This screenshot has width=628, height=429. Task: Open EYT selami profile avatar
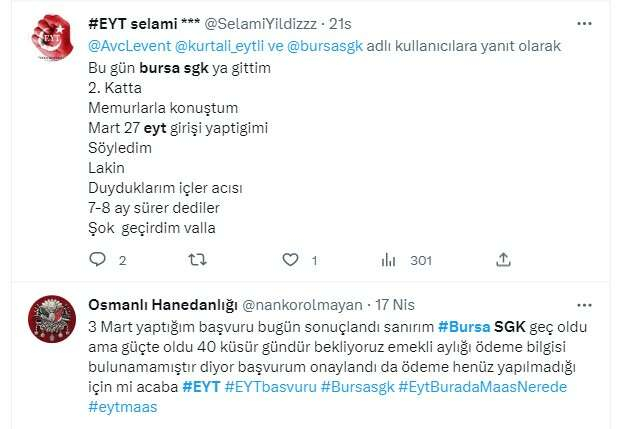52,38
